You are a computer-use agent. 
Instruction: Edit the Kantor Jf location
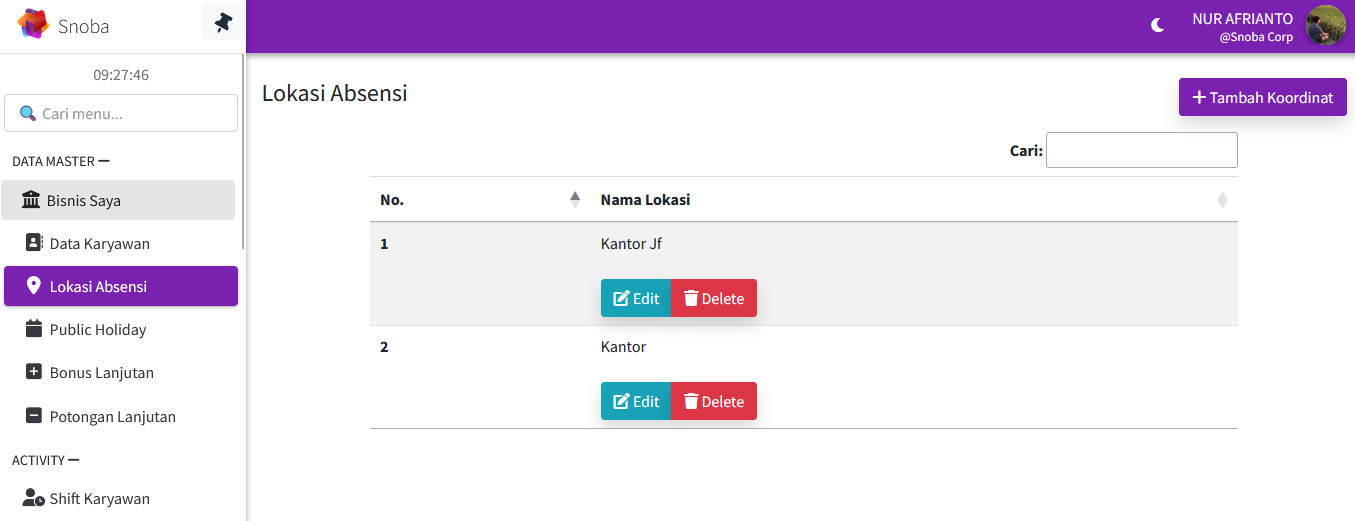tap(636, 298)
